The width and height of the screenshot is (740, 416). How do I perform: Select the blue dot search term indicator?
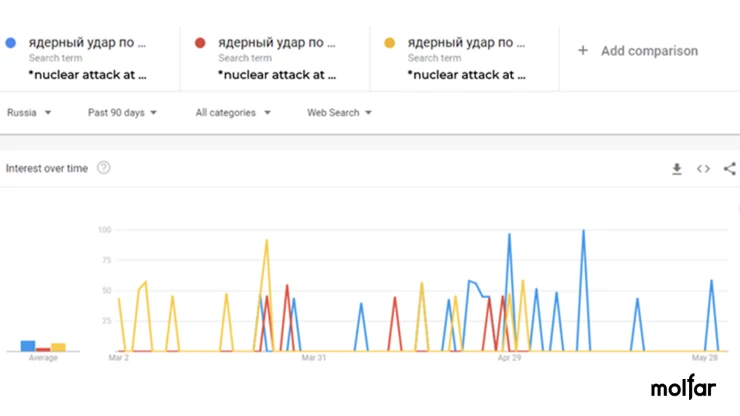pos(11,43)
